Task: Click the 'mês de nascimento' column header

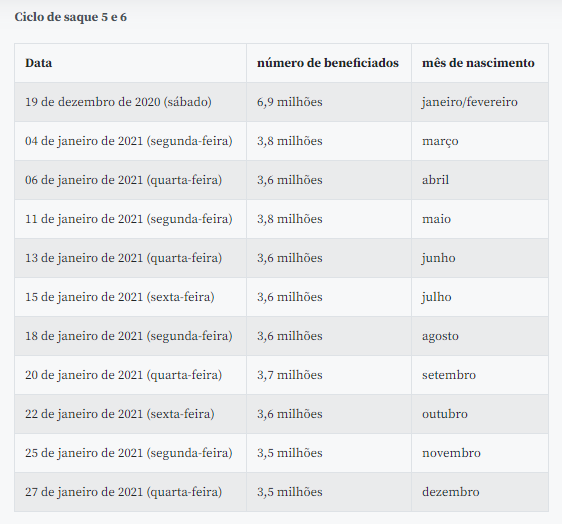Action: 480,63
